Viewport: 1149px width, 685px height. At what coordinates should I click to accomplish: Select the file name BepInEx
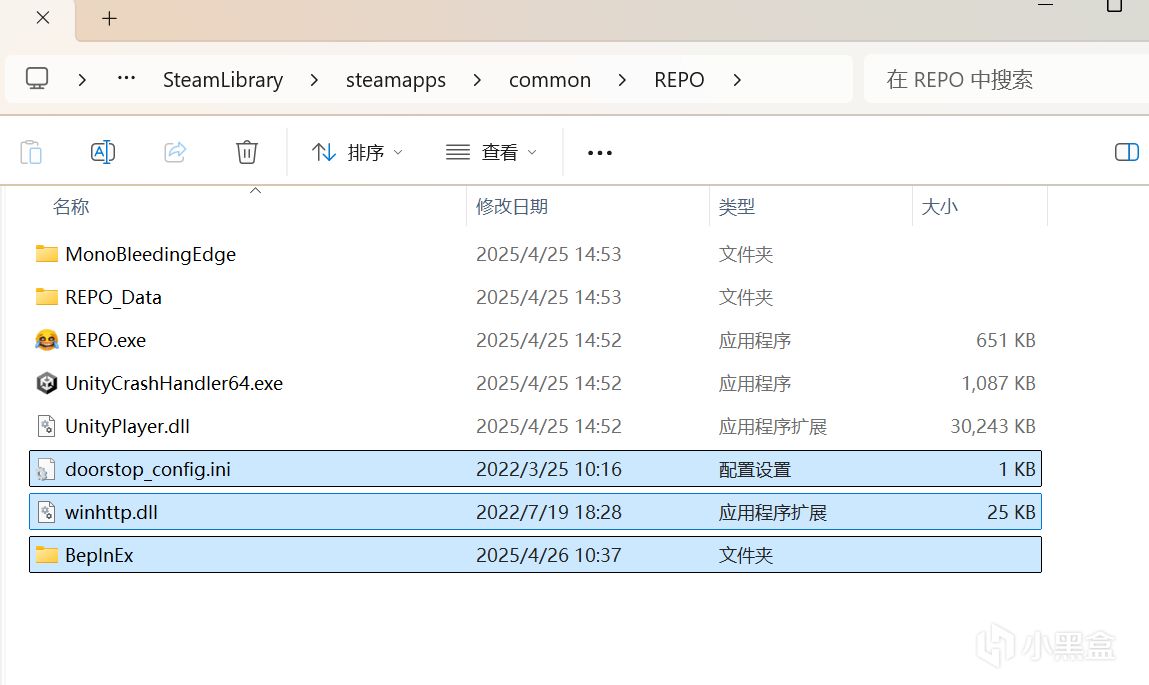[x=99, y=555]
